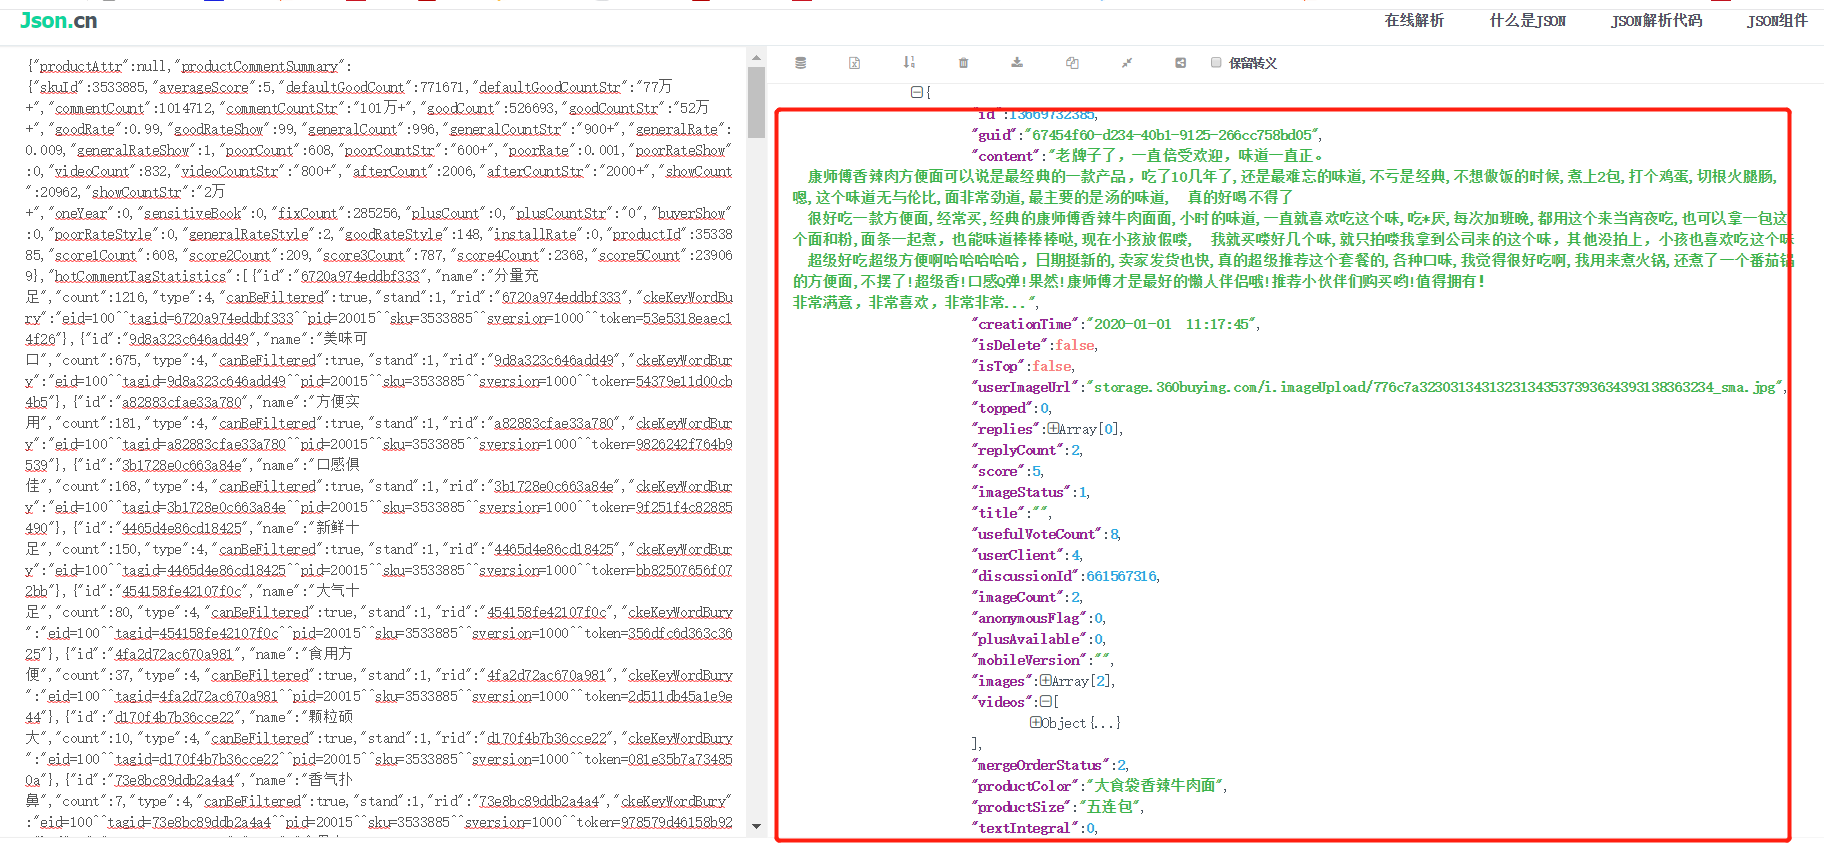
Task: Click the productColor value 大食袋香辣牛肉面
Action: tap(1155, 786)
